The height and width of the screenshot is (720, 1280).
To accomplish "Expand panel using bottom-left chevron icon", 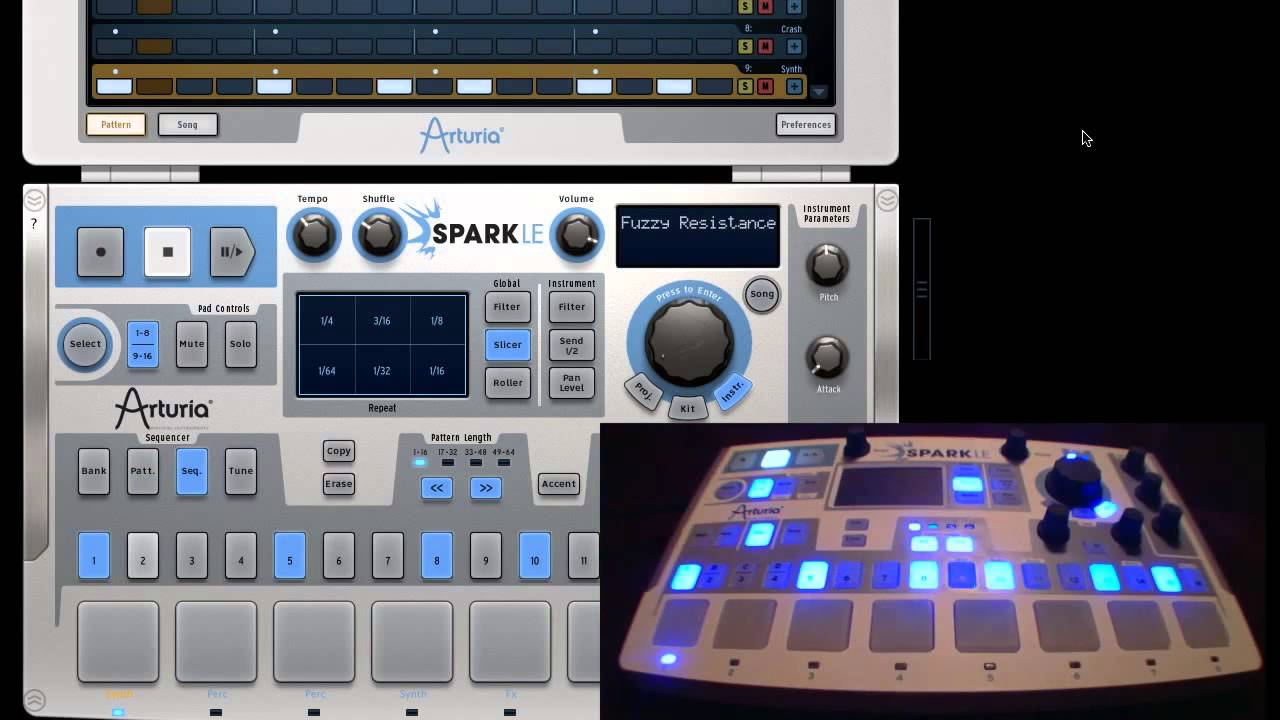I will point(34,700).
